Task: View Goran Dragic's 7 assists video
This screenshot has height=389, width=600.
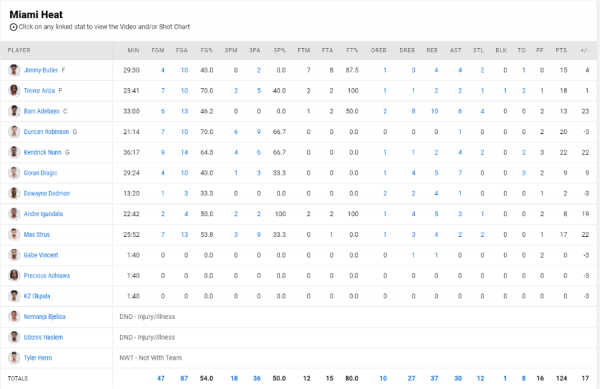Action: [x=460, y=173]
